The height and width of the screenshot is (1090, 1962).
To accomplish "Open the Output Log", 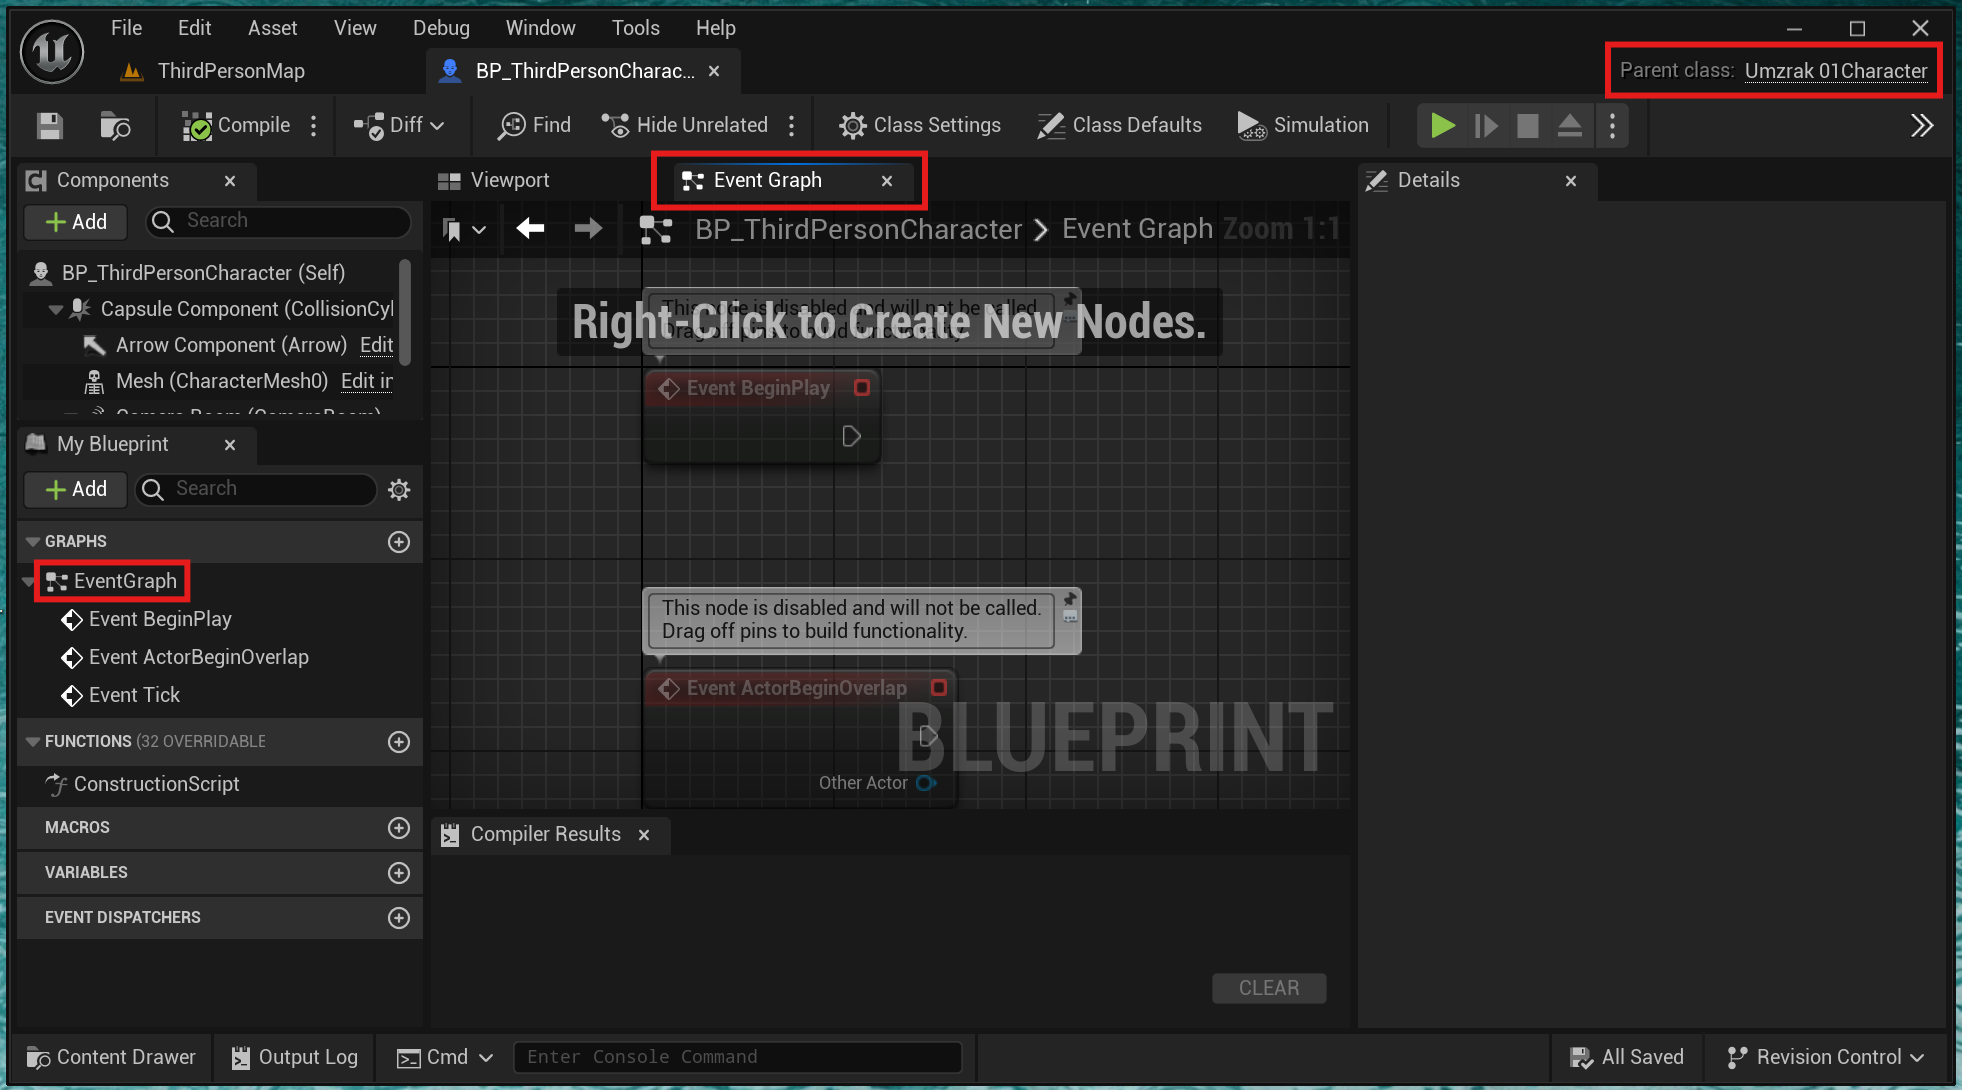I will (294, 1057).
